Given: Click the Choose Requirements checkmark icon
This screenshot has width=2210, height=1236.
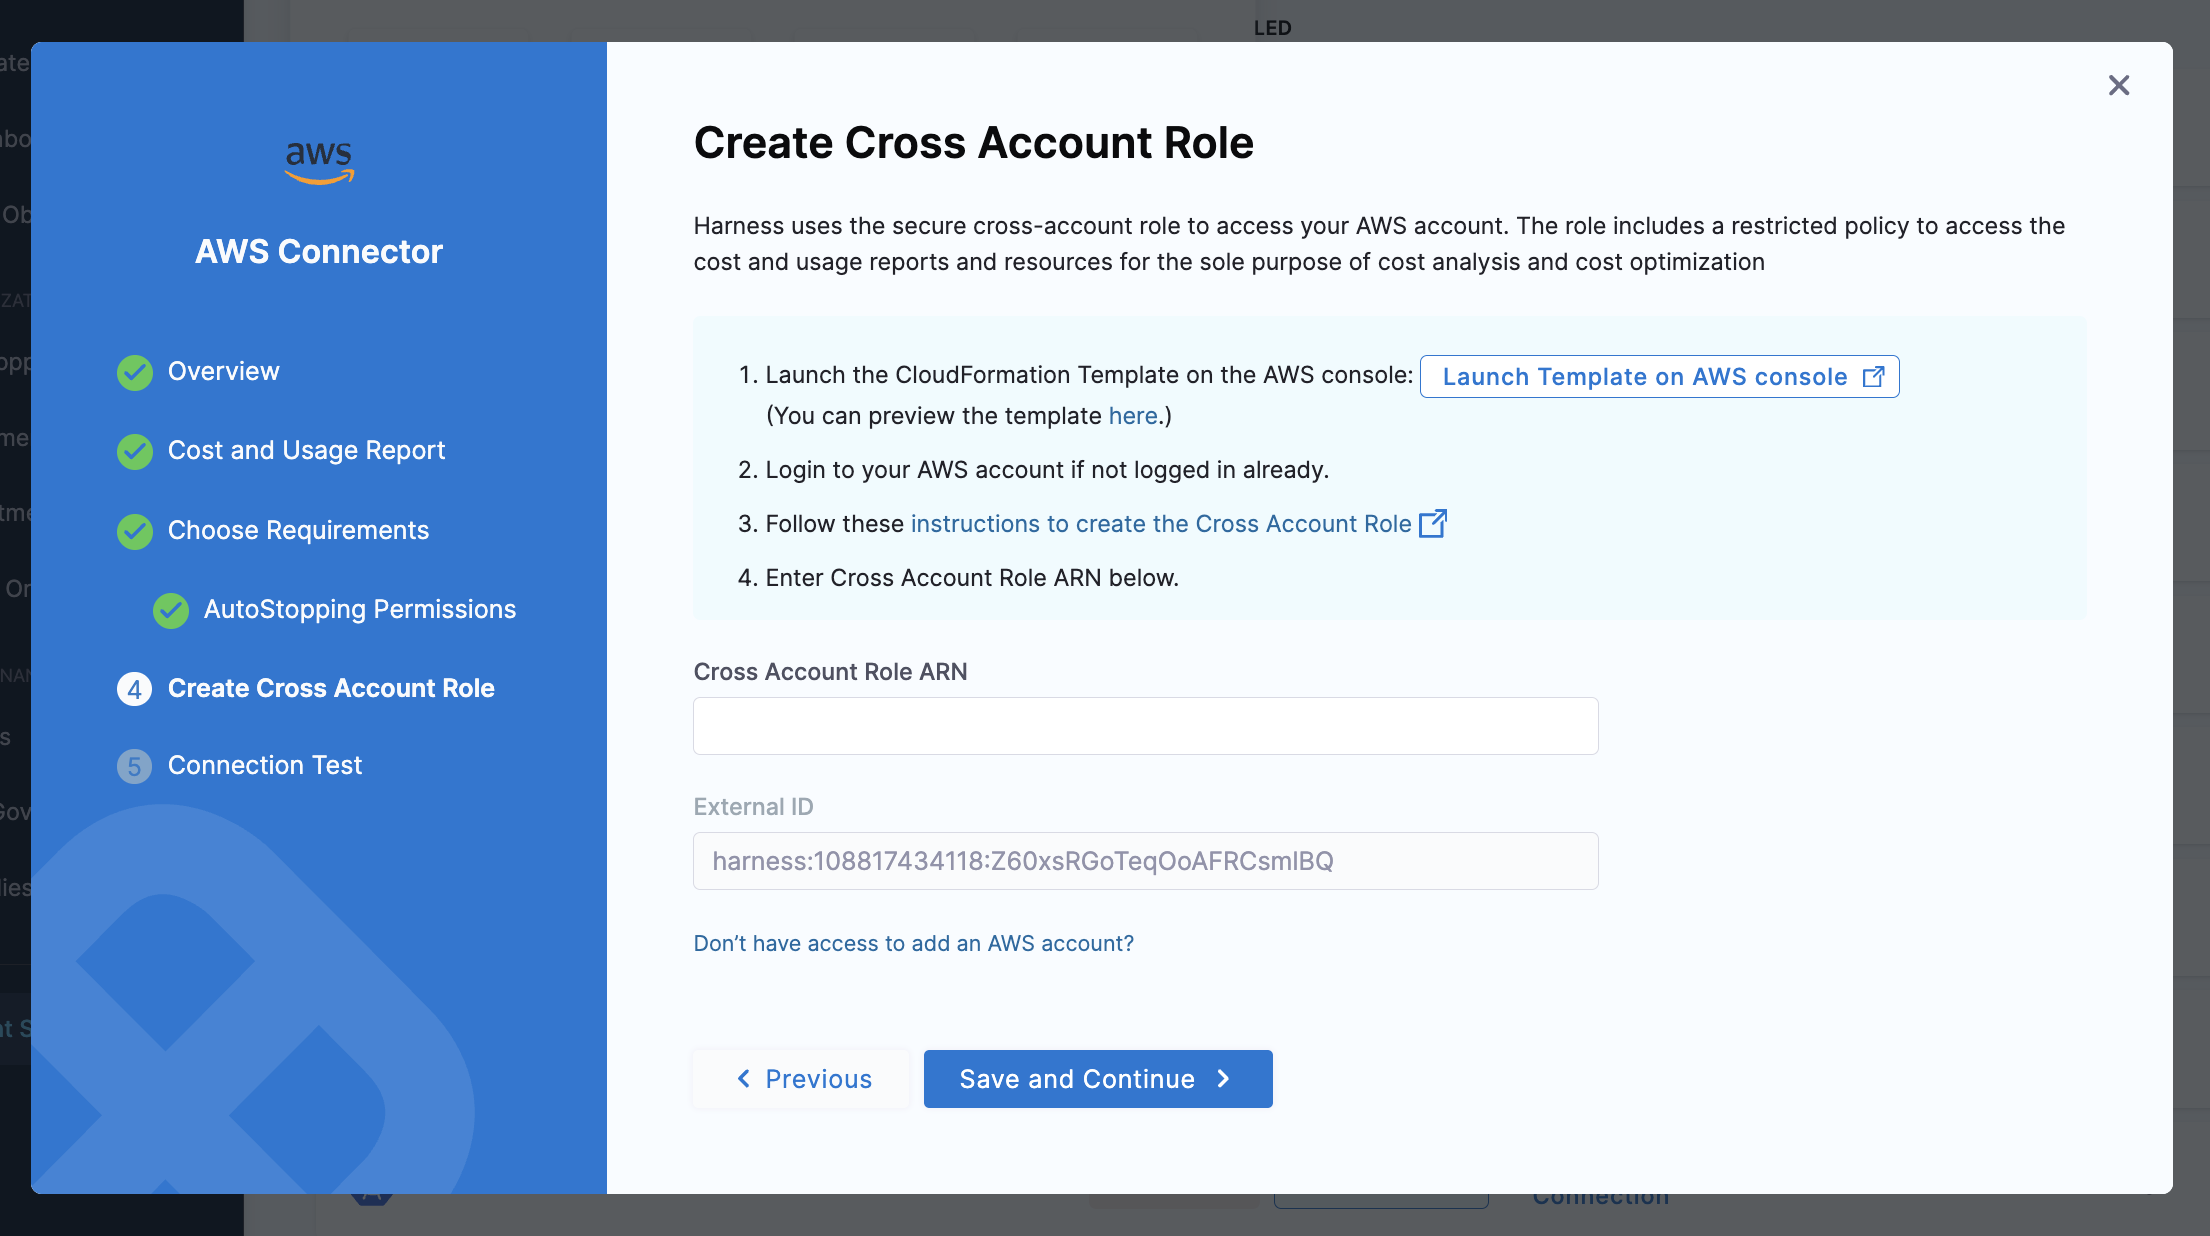Looking at the screenshot, I should click(x=135, y=531).
